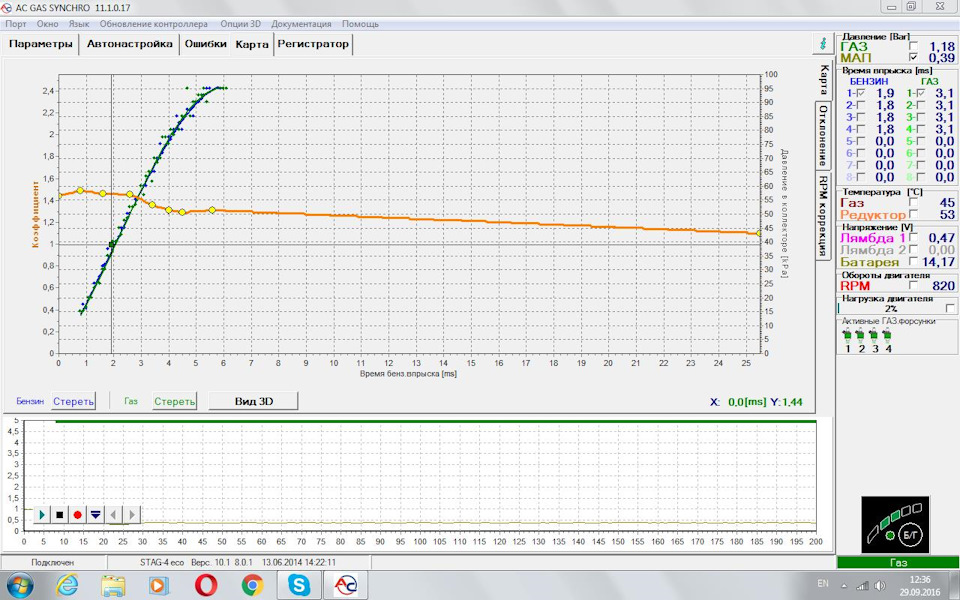Toggle БЕНЗИН injector 2 checkbox
The image size is (960, 600).
(x=861, y=105)
